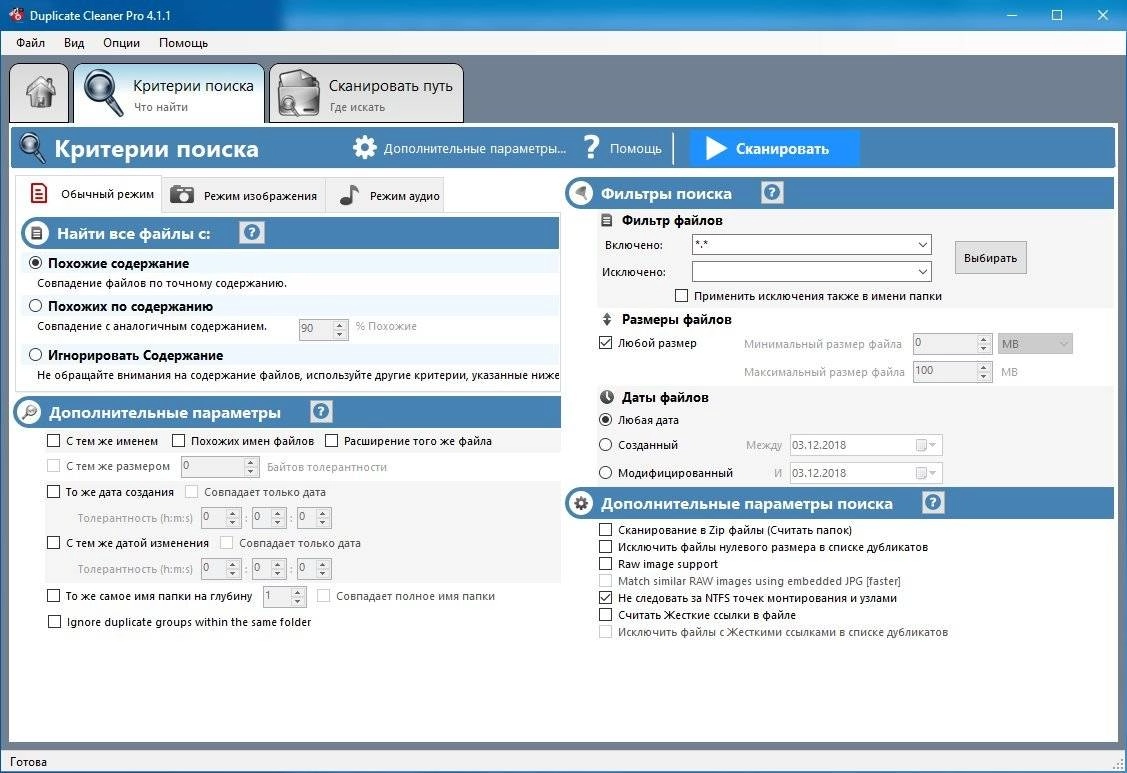The height and width of the screenshot is (773, 1127).
Task: Click the filter icon in Фильтры поиска header
Action: point(580,193)
